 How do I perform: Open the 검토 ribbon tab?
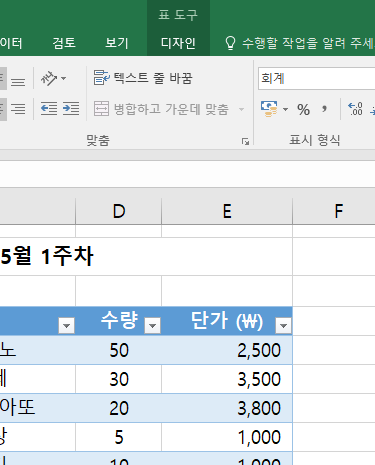[x=64, y=43]
